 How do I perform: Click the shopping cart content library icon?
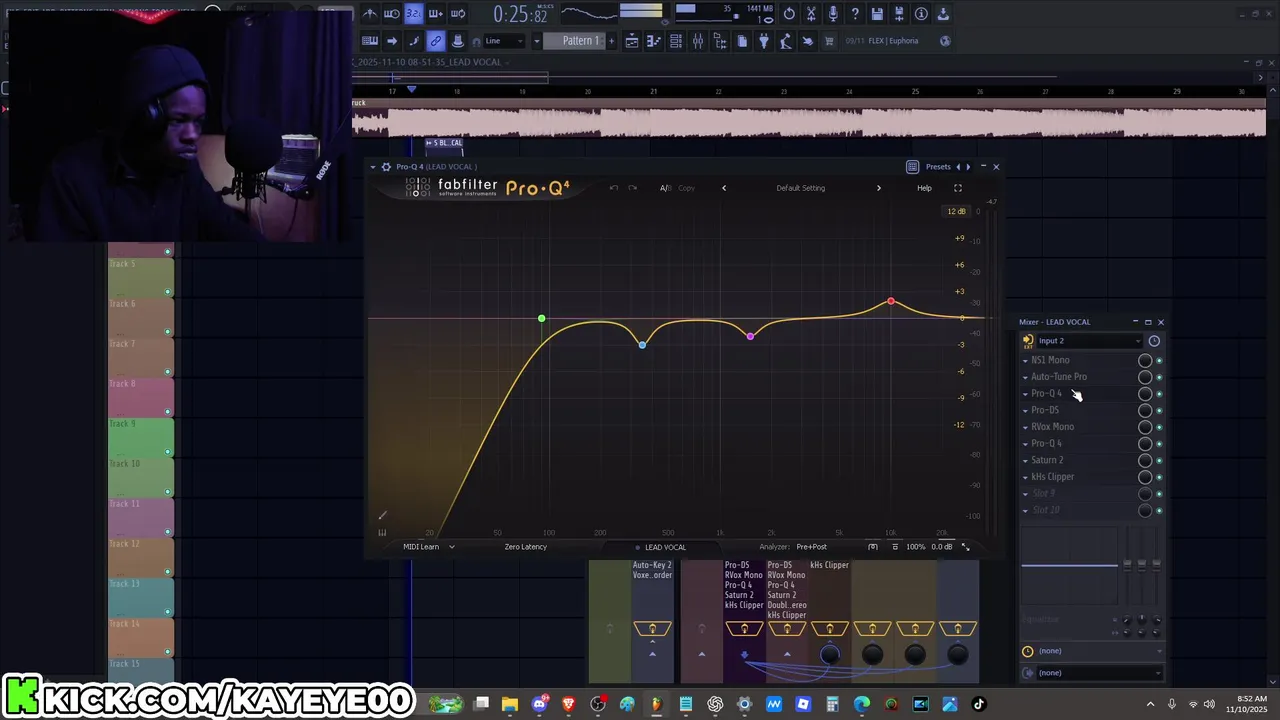coord(828,41)
